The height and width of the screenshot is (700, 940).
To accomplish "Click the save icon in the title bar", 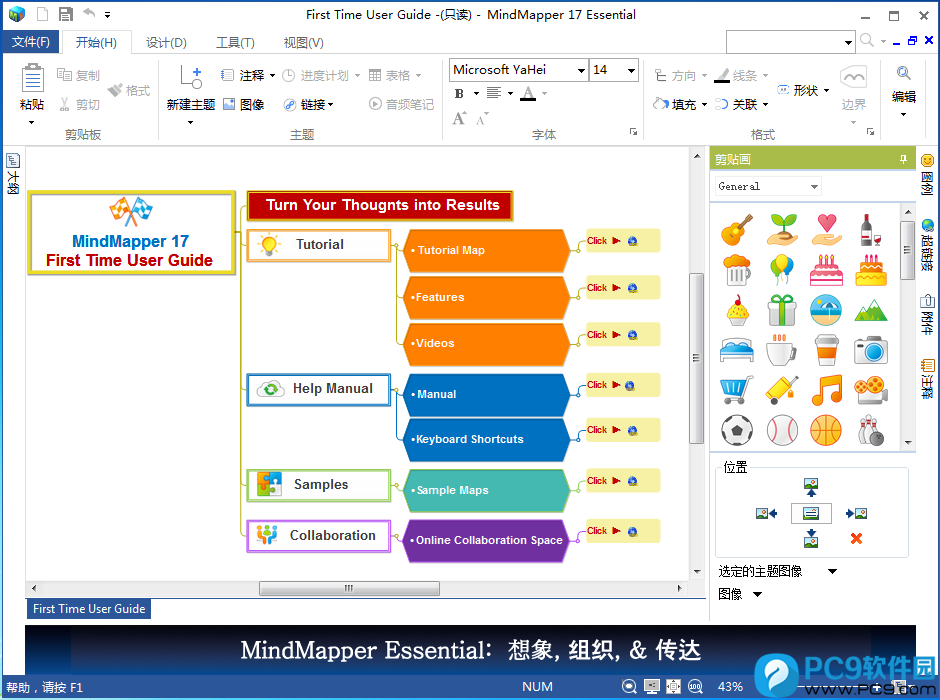I will [x=65, y=14].
